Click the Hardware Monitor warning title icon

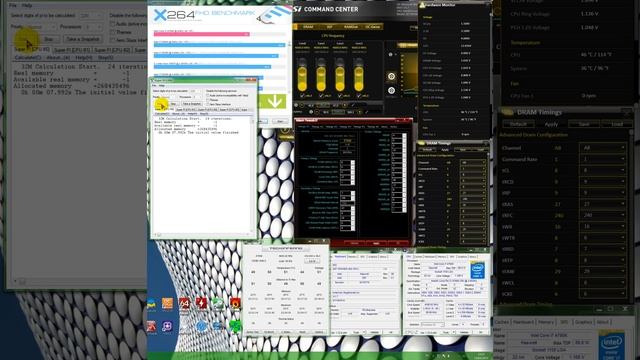click(422, 5)
